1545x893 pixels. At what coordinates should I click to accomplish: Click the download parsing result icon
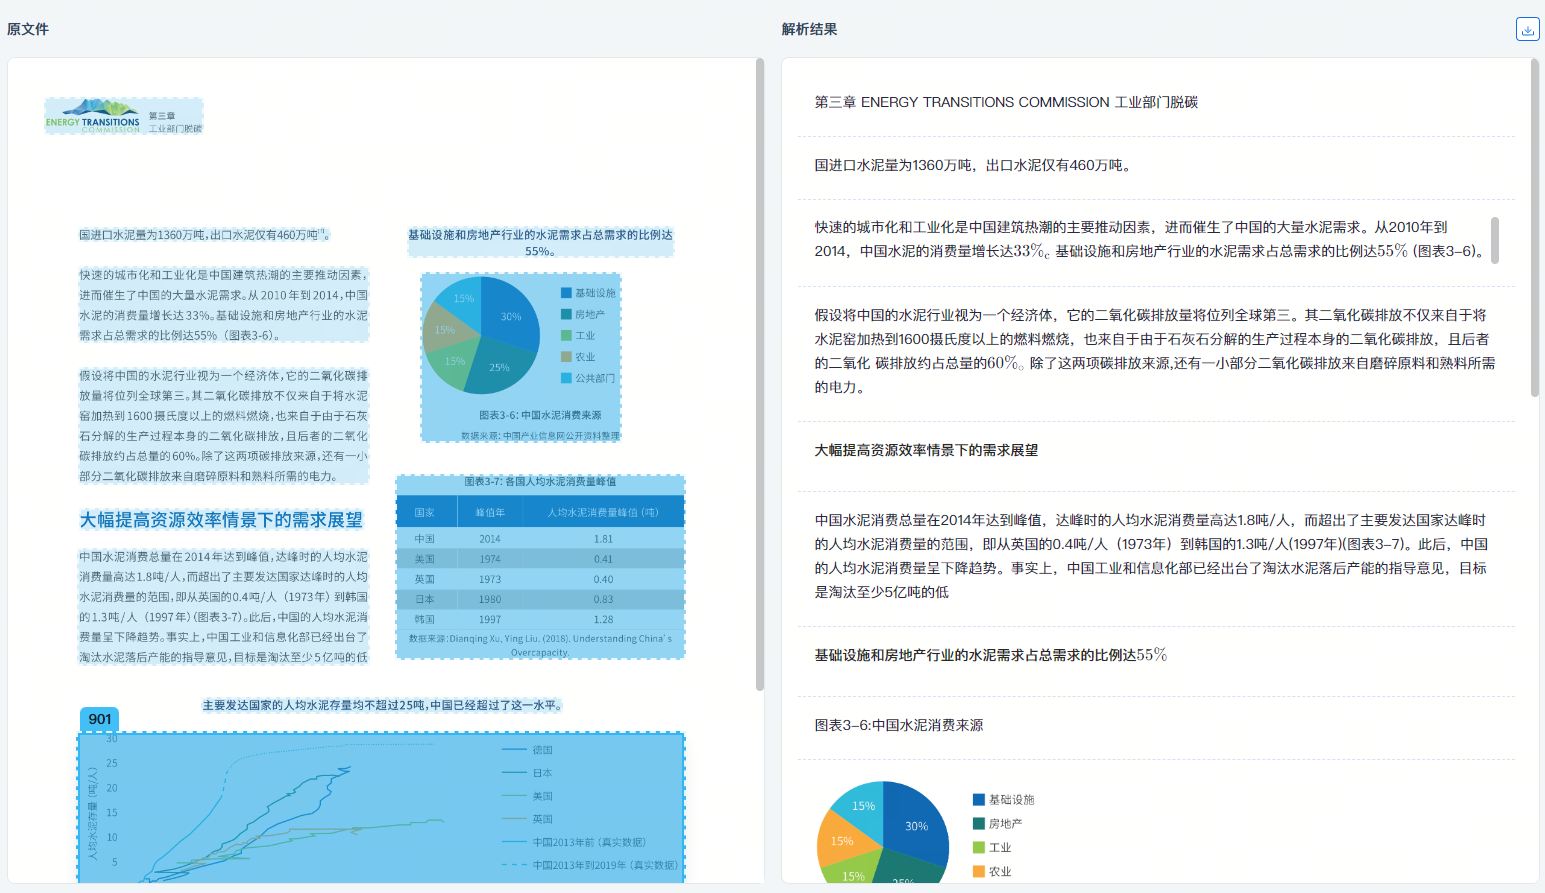[x=1527, y=29]
